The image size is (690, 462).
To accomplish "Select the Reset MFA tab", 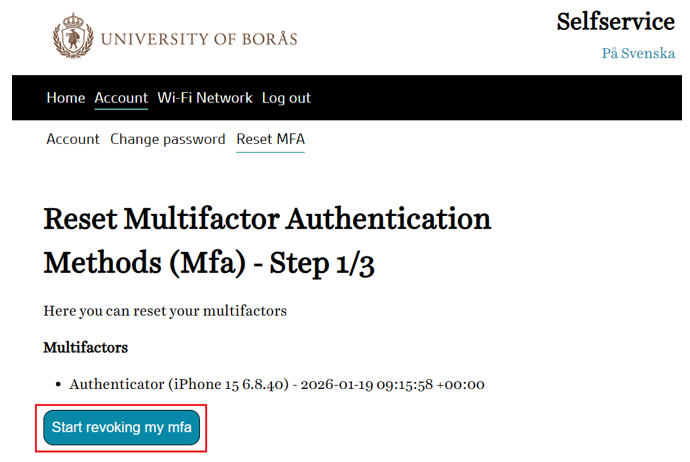I will point(270,139).
